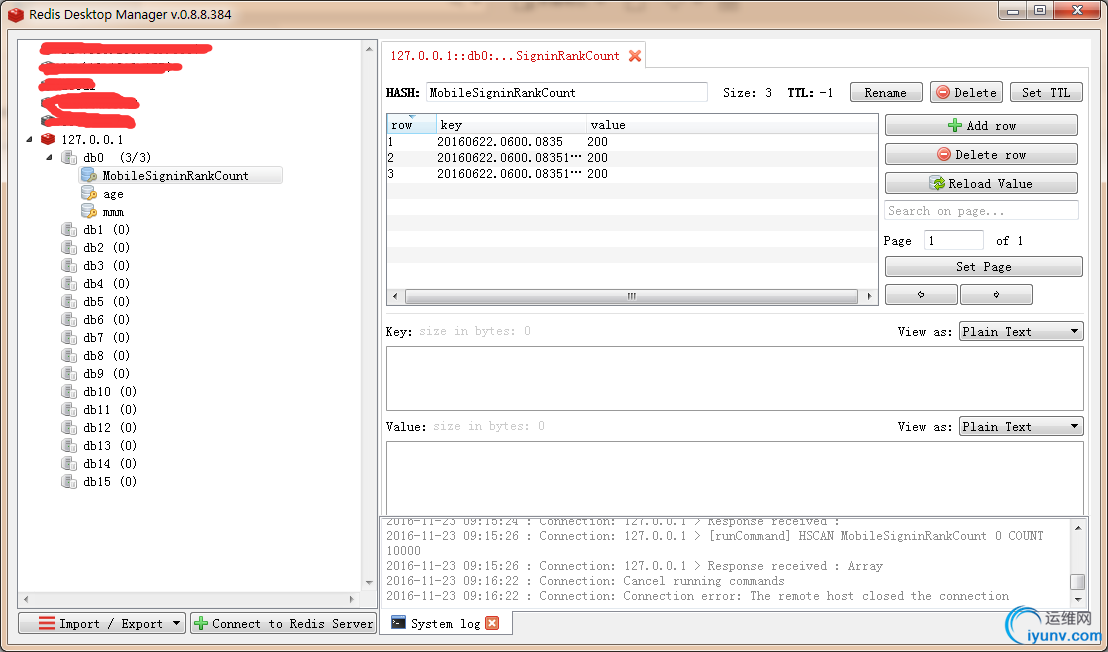Click the mmm key icon
This screenshot has height=652, width=1108.
88,211
